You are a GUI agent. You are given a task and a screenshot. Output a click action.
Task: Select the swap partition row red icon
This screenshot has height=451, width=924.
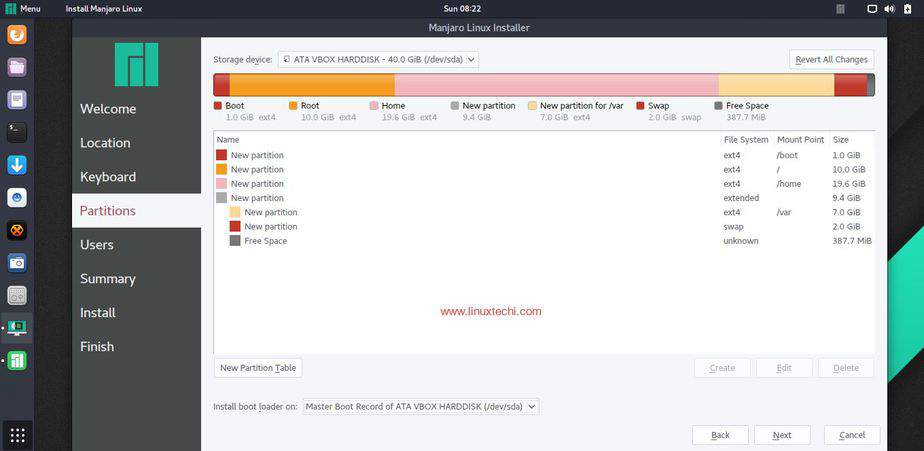coord(235,226)
